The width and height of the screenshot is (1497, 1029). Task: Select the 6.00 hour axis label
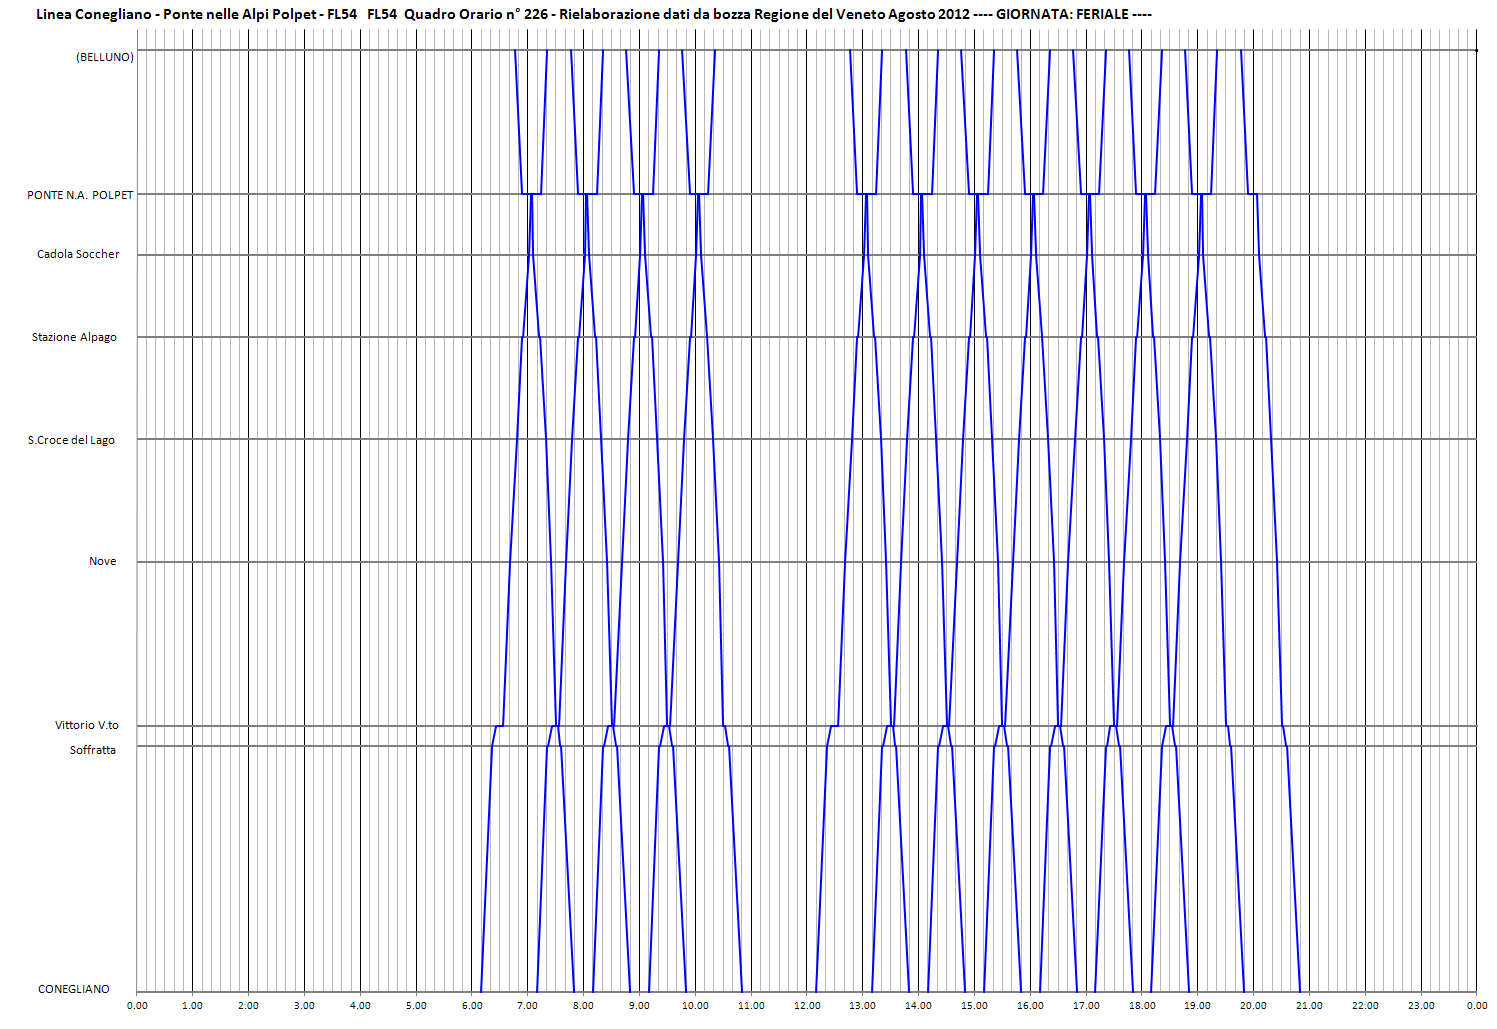tap(472, 1006)
